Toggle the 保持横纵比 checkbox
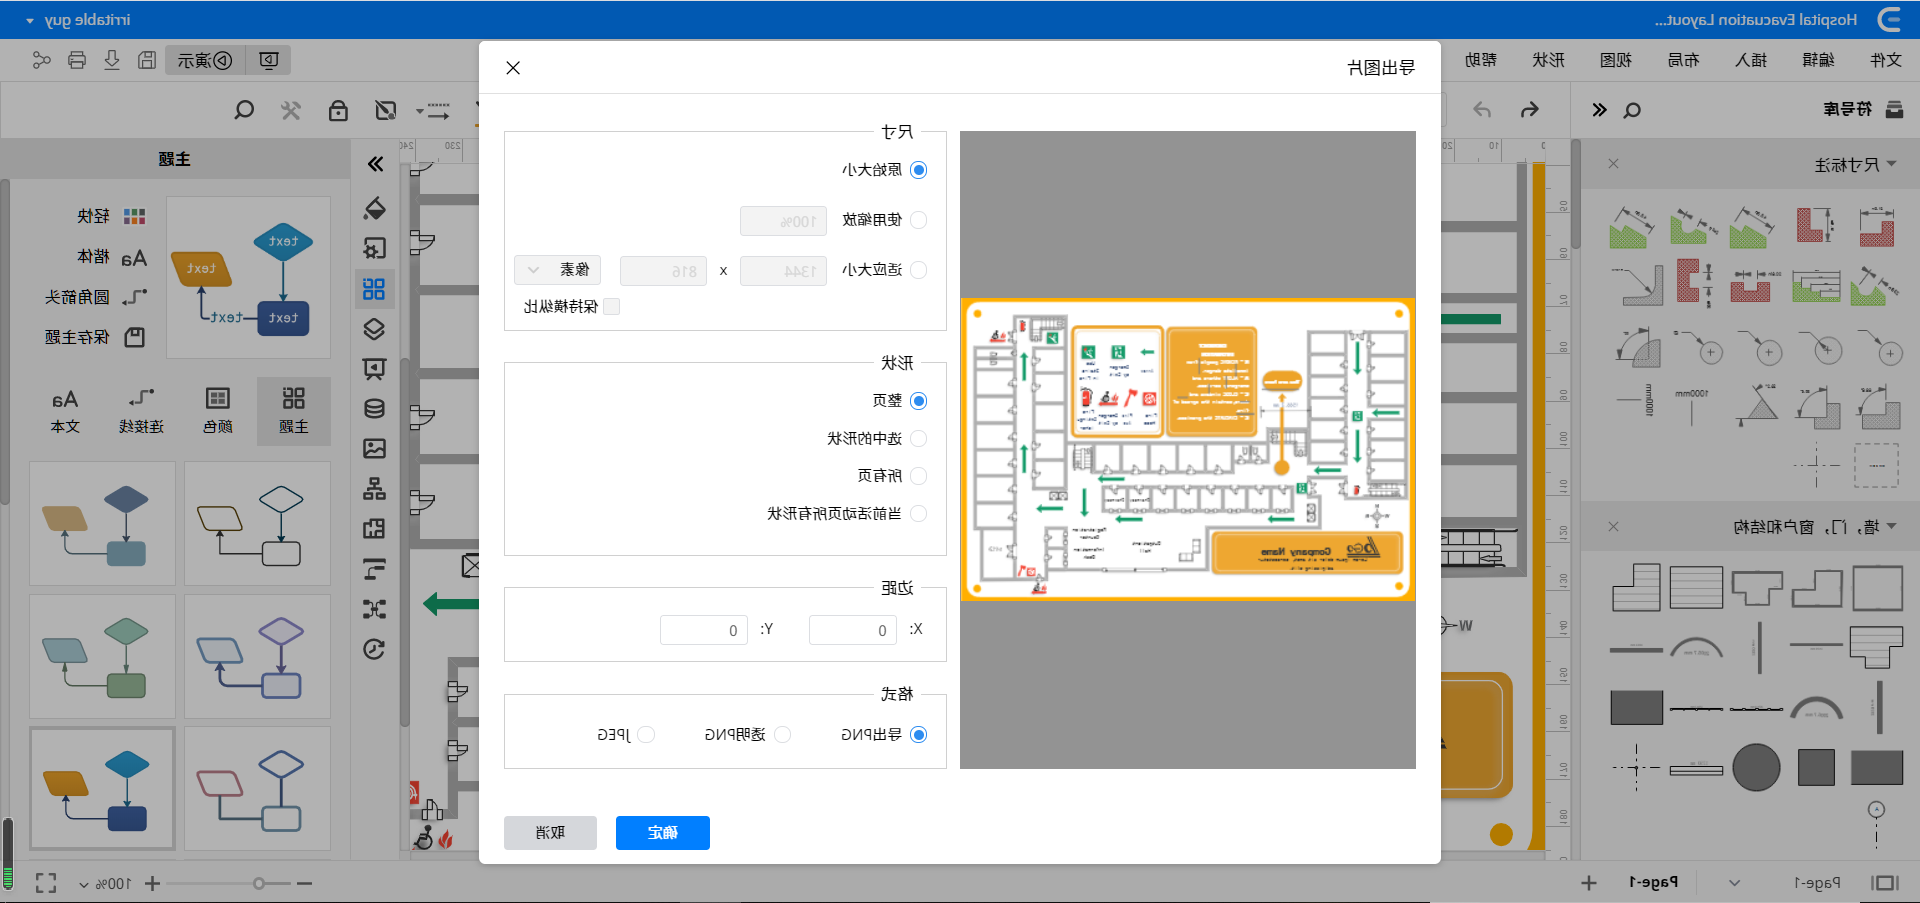This screenshot has height=903, width=1920. pos(612,307)
